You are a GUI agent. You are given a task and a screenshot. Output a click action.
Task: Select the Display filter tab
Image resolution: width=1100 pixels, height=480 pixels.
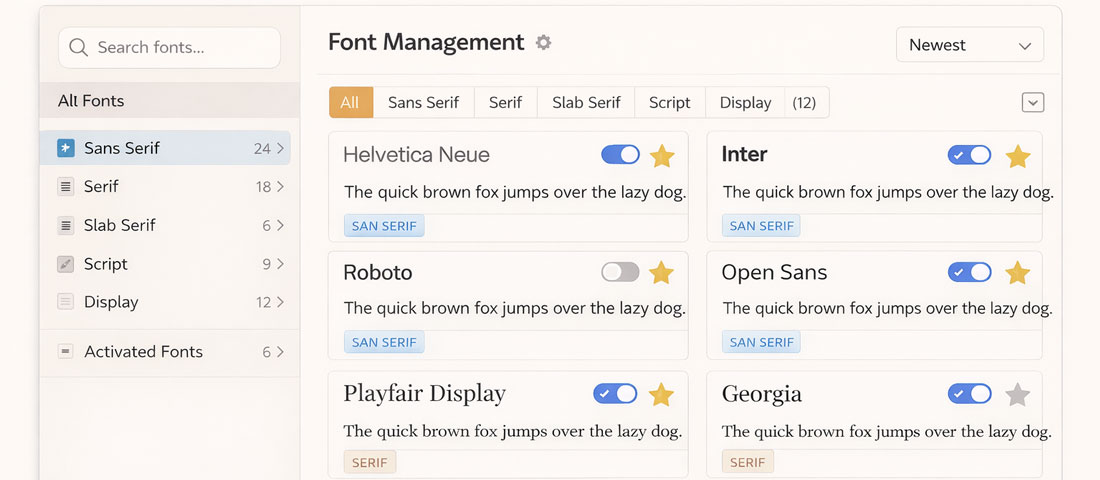point(746,102)
